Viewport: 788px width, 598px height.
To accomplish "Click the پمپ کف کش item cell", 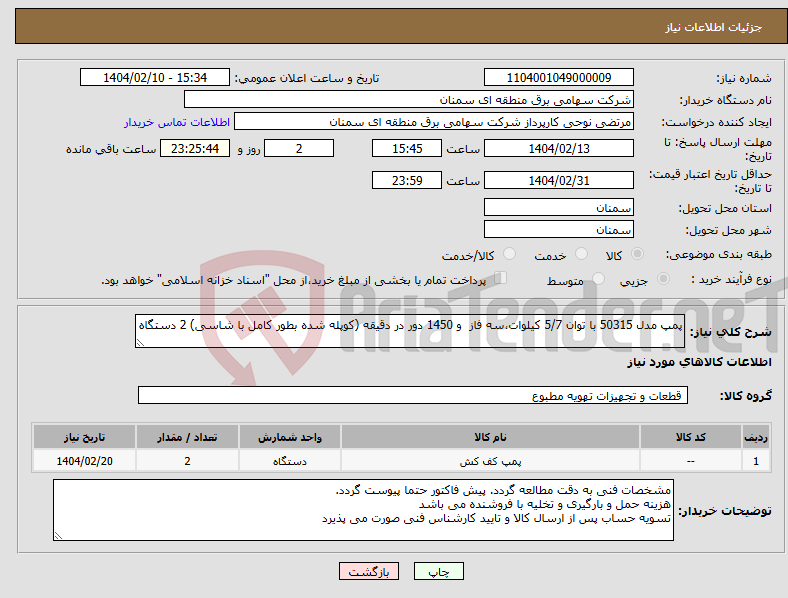I will click(x=490, y=461).
